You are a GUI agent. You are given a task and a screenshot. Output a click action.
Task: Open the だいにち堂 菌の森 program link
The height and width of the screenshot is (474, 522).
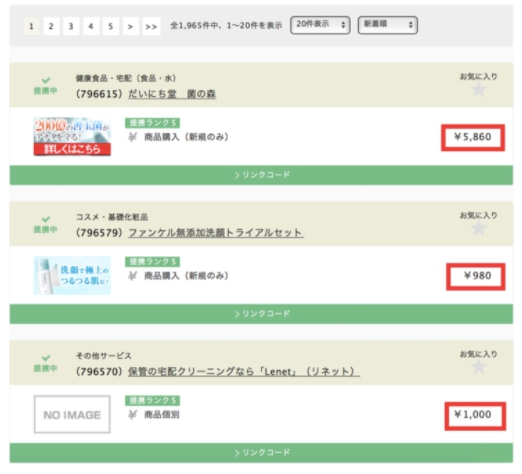point(172,94)
